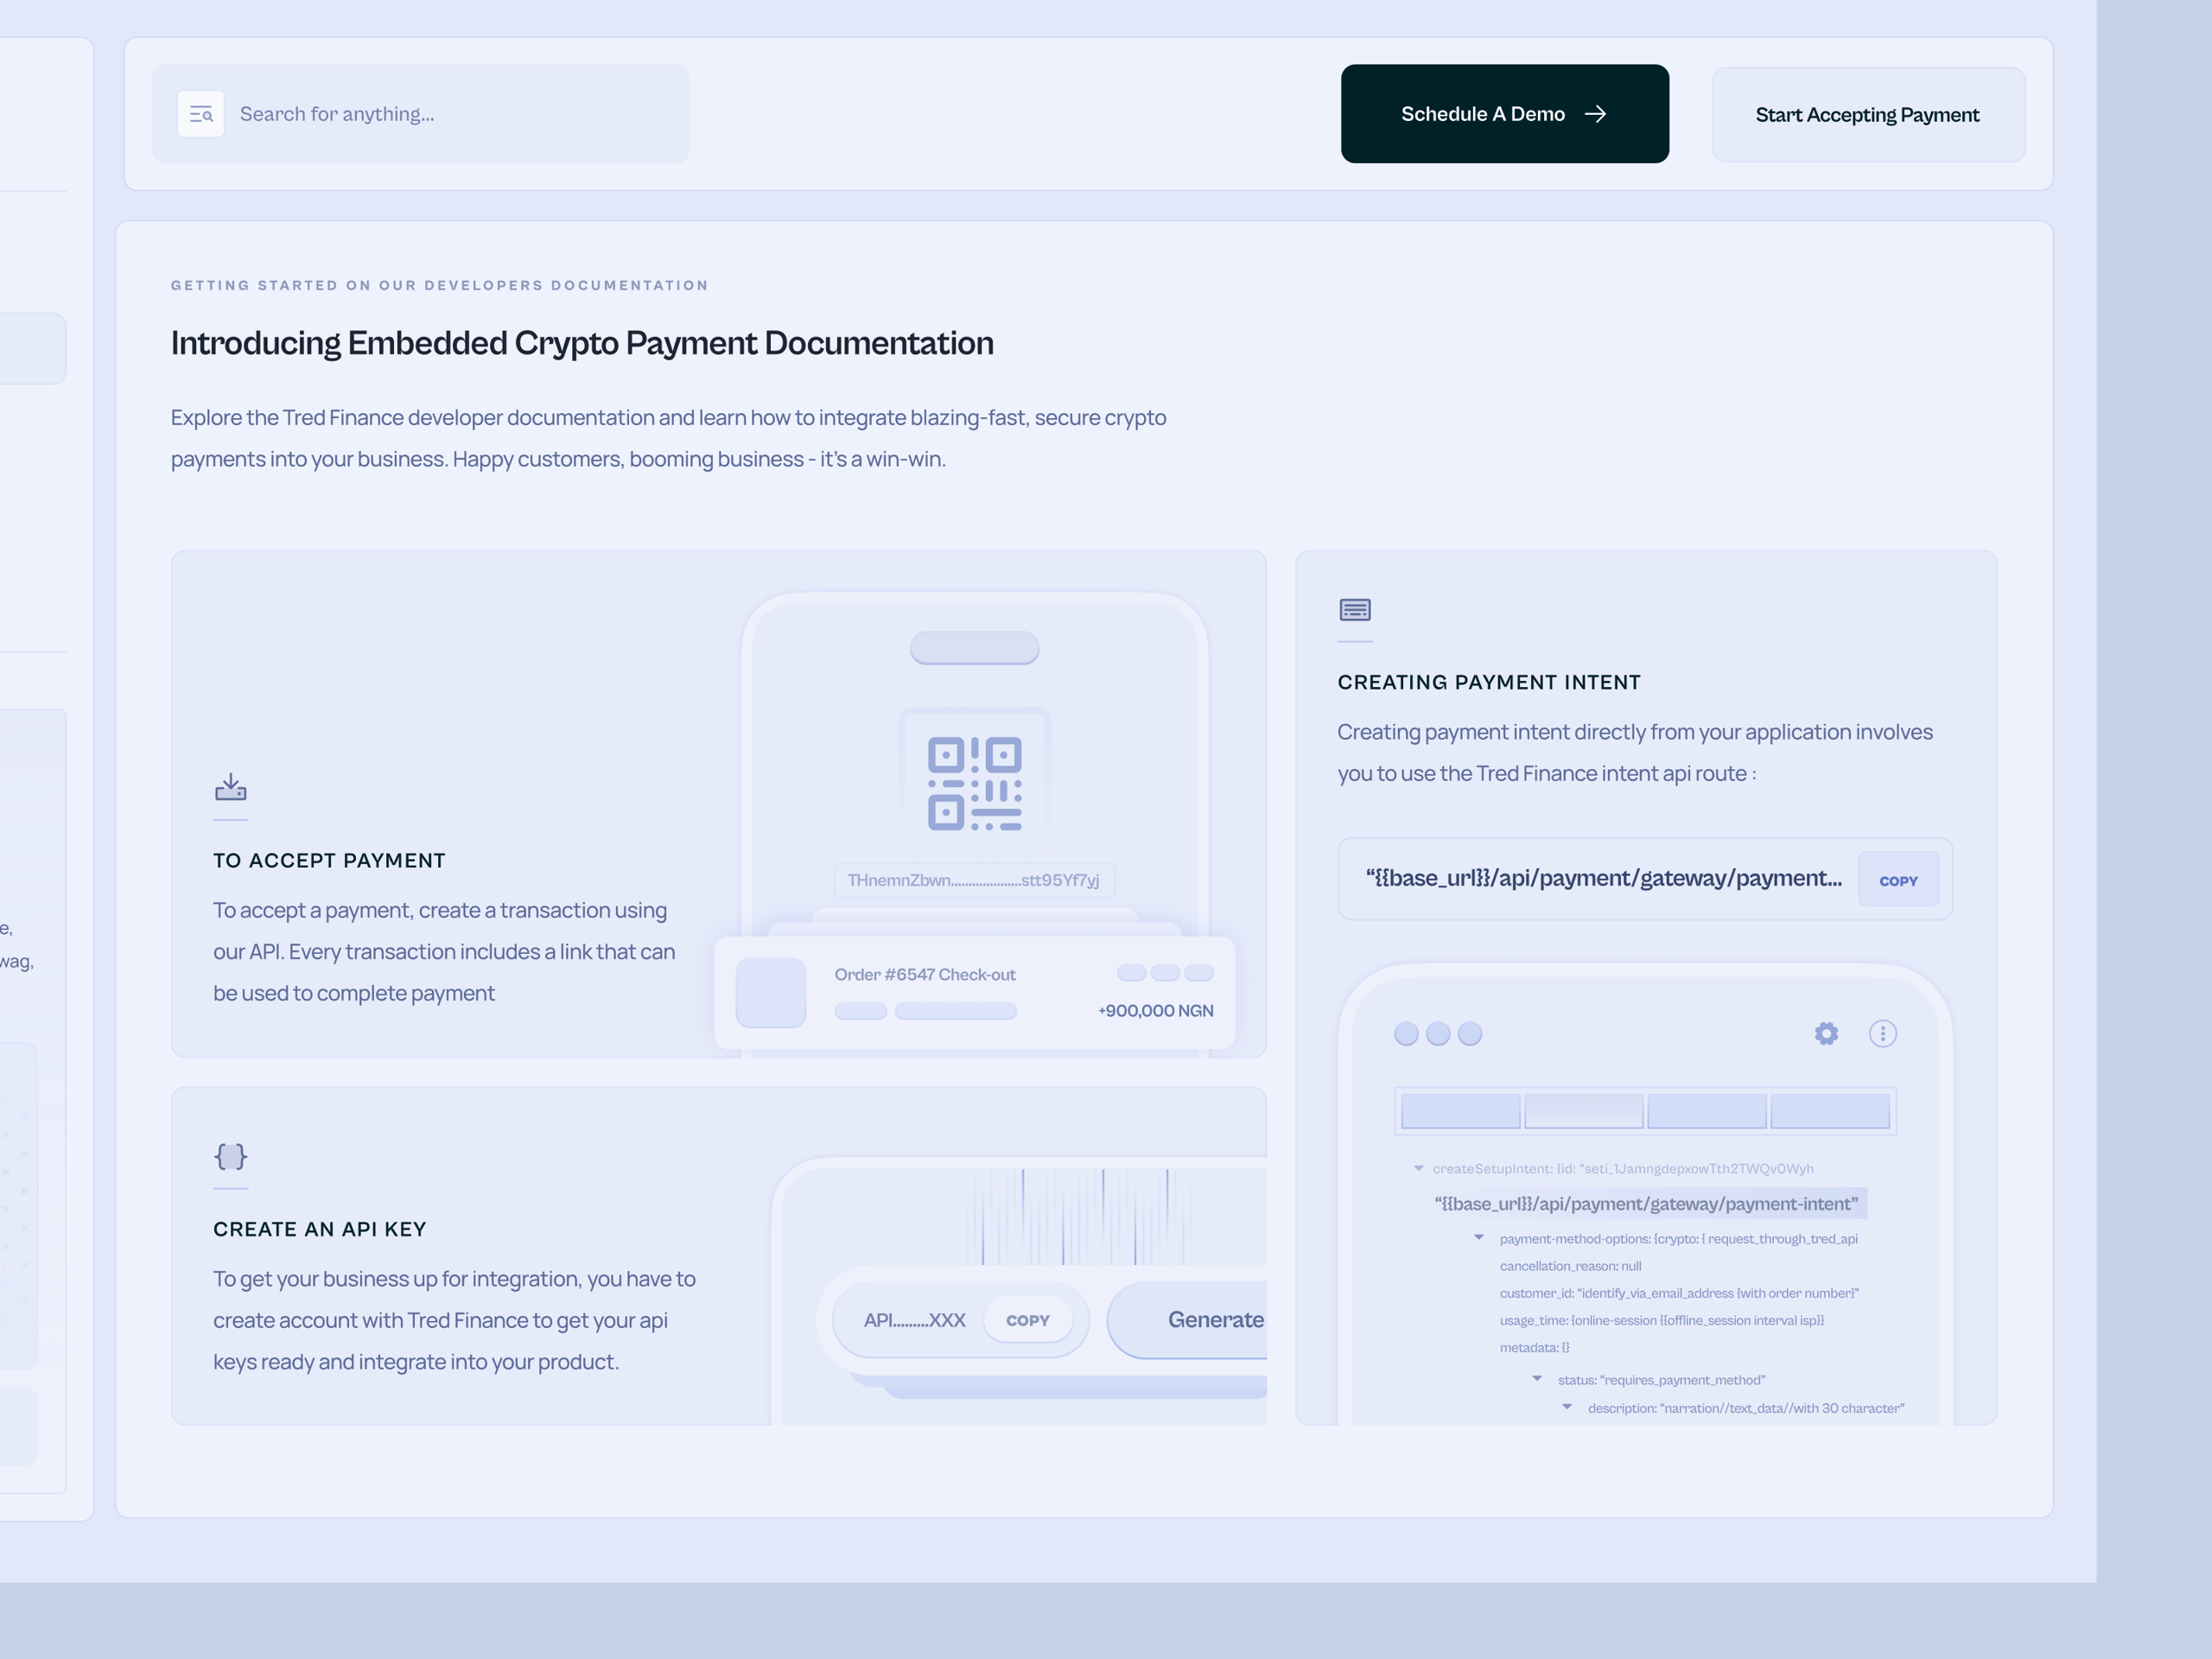Open the Schedule A Demo button
The height and width of the screenshot is (1659, 2212).
point(1504,114)
